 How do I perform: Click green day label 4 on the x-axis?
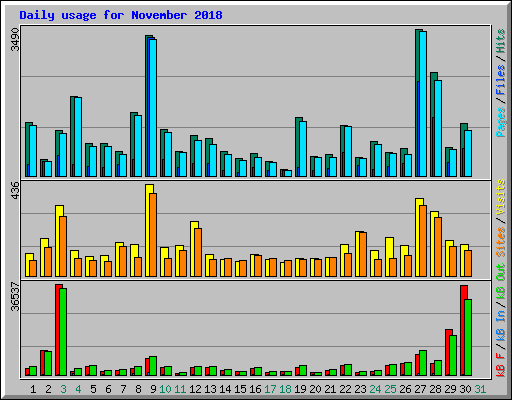[x=78, y=389]
